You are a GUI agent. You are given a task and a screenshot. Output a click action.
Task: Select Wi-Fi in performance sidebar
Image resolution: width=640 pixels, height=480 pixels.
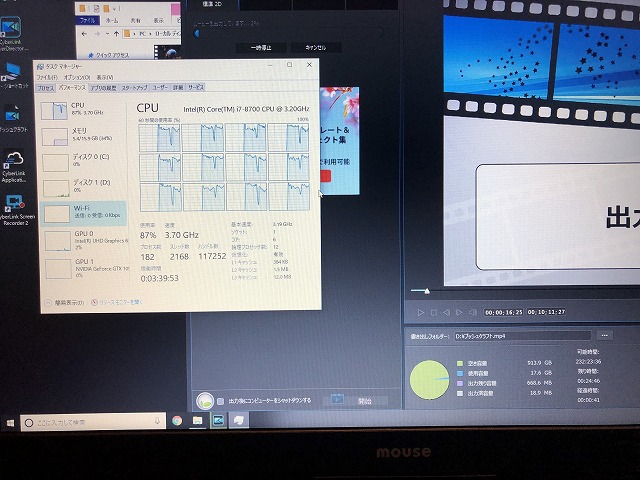click(83, 213)
